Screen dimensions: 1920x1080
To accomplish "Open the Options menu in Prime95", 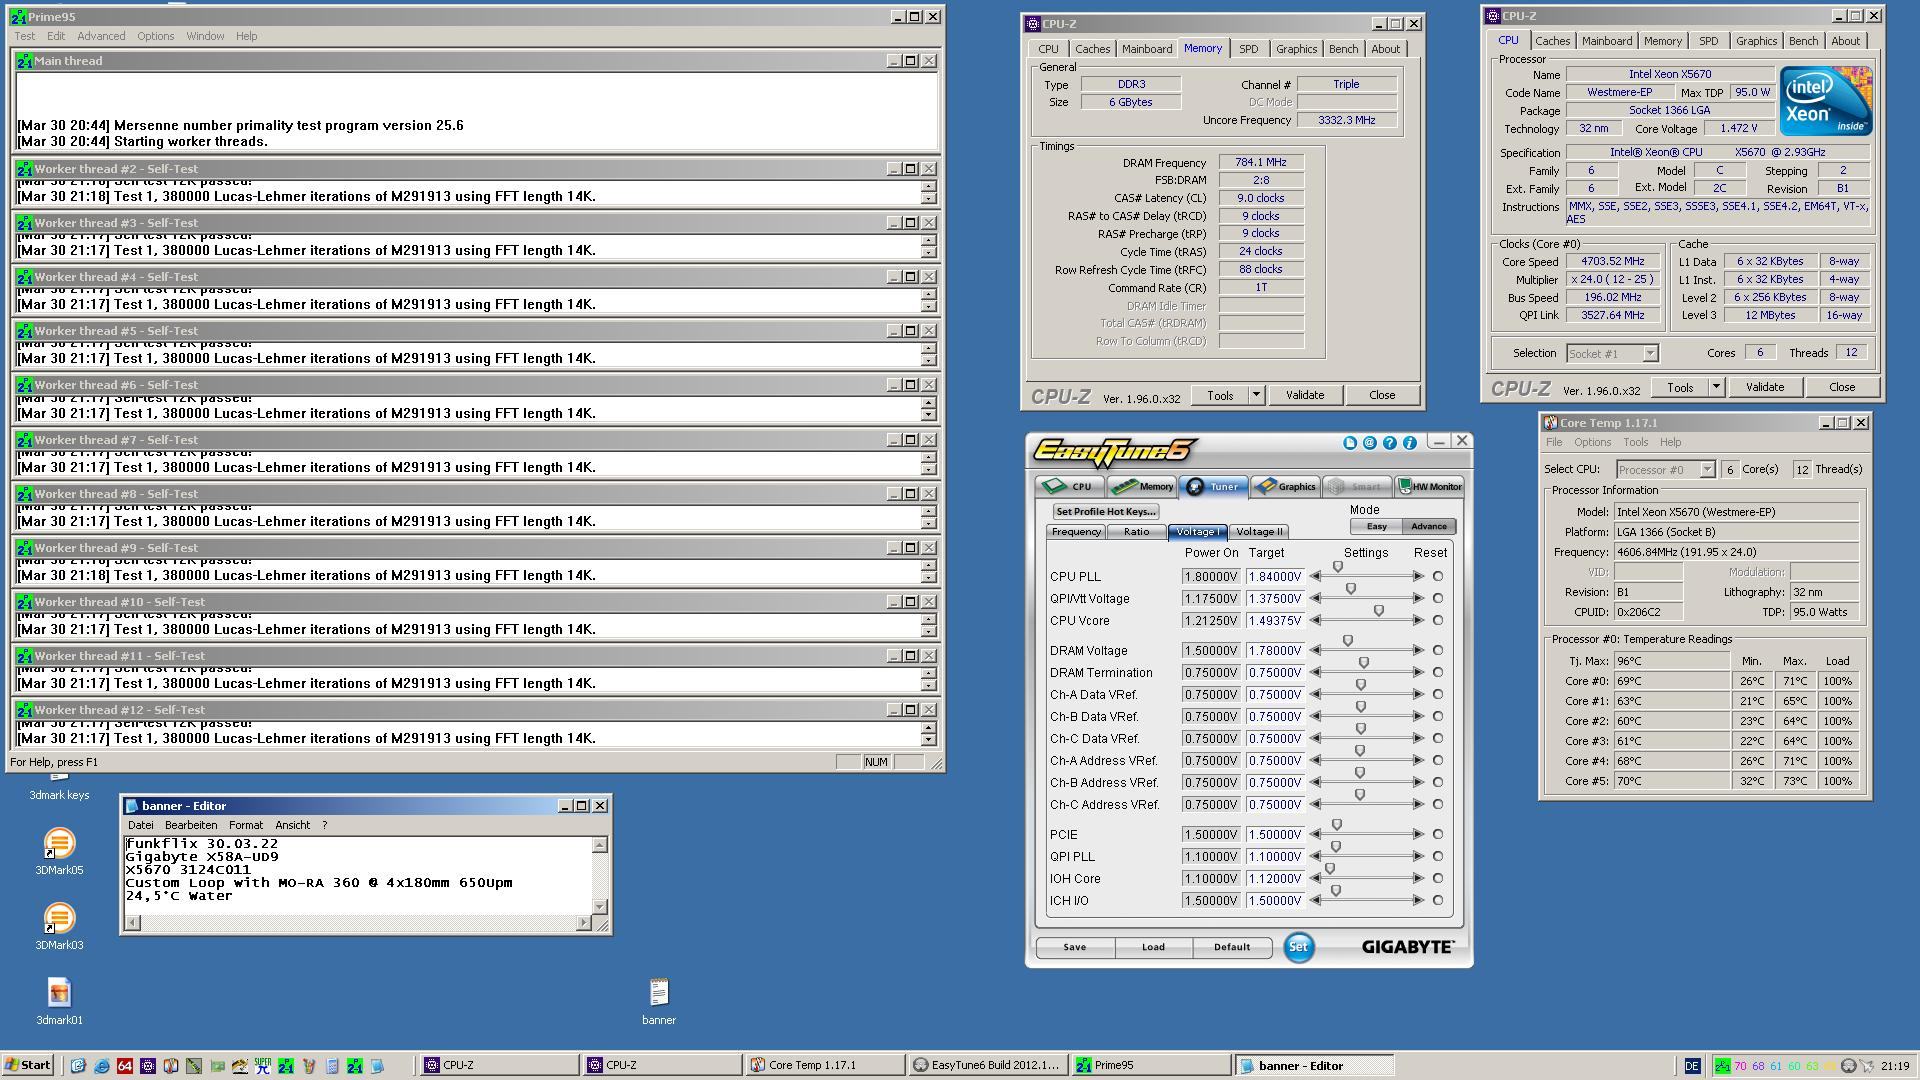I will pos(155,36).
